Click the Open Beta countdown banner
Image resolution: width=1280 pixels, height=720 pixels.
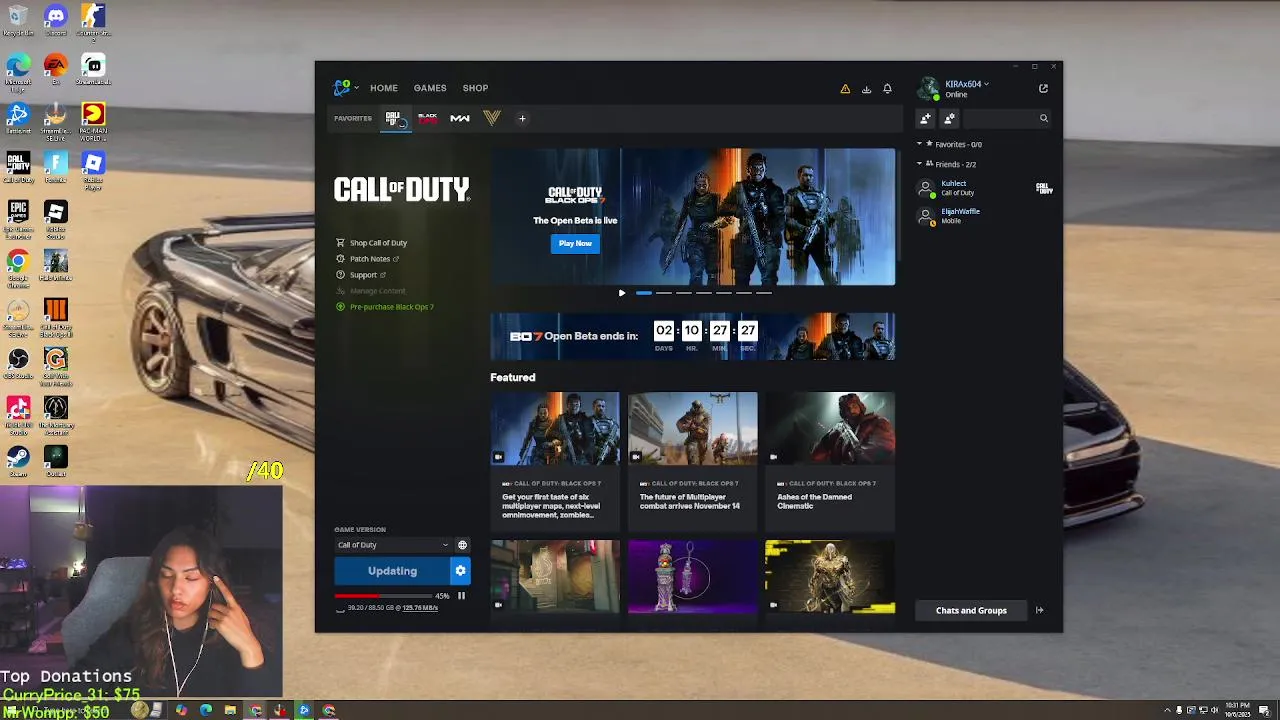click(692, 336)
